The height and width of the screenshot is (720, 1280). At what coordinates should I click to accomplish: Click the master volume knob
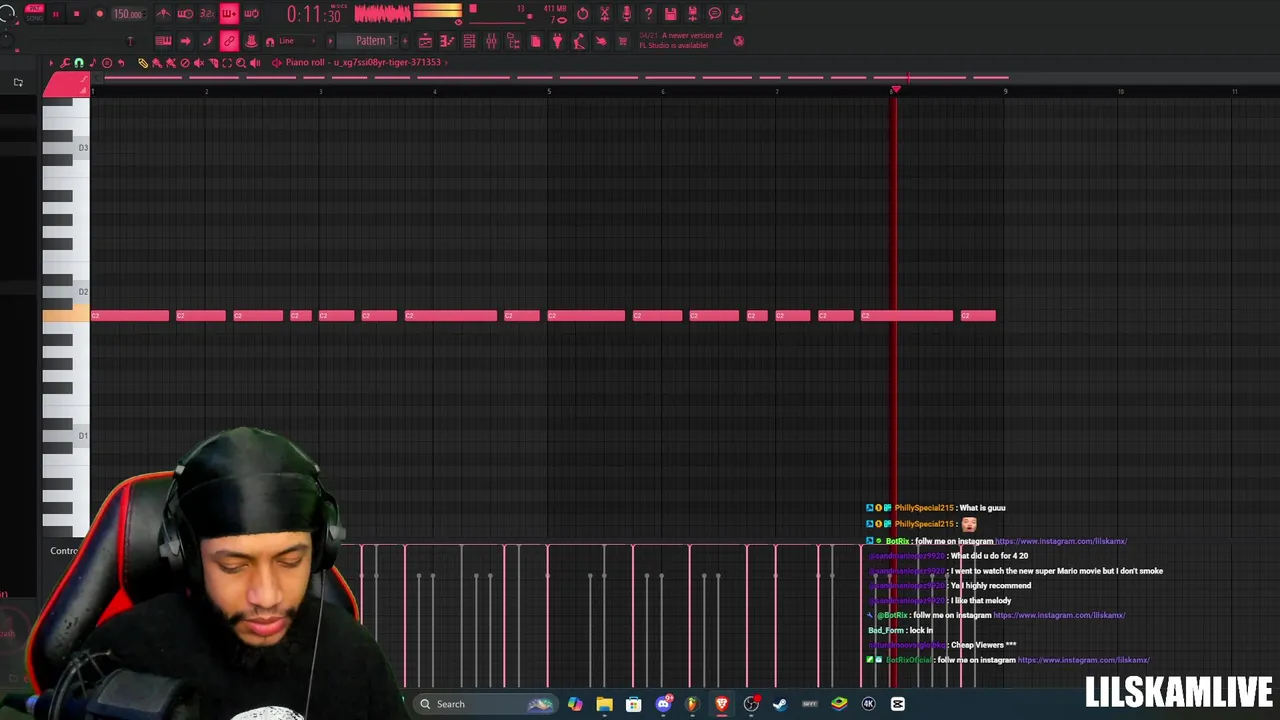pos(8,12)
